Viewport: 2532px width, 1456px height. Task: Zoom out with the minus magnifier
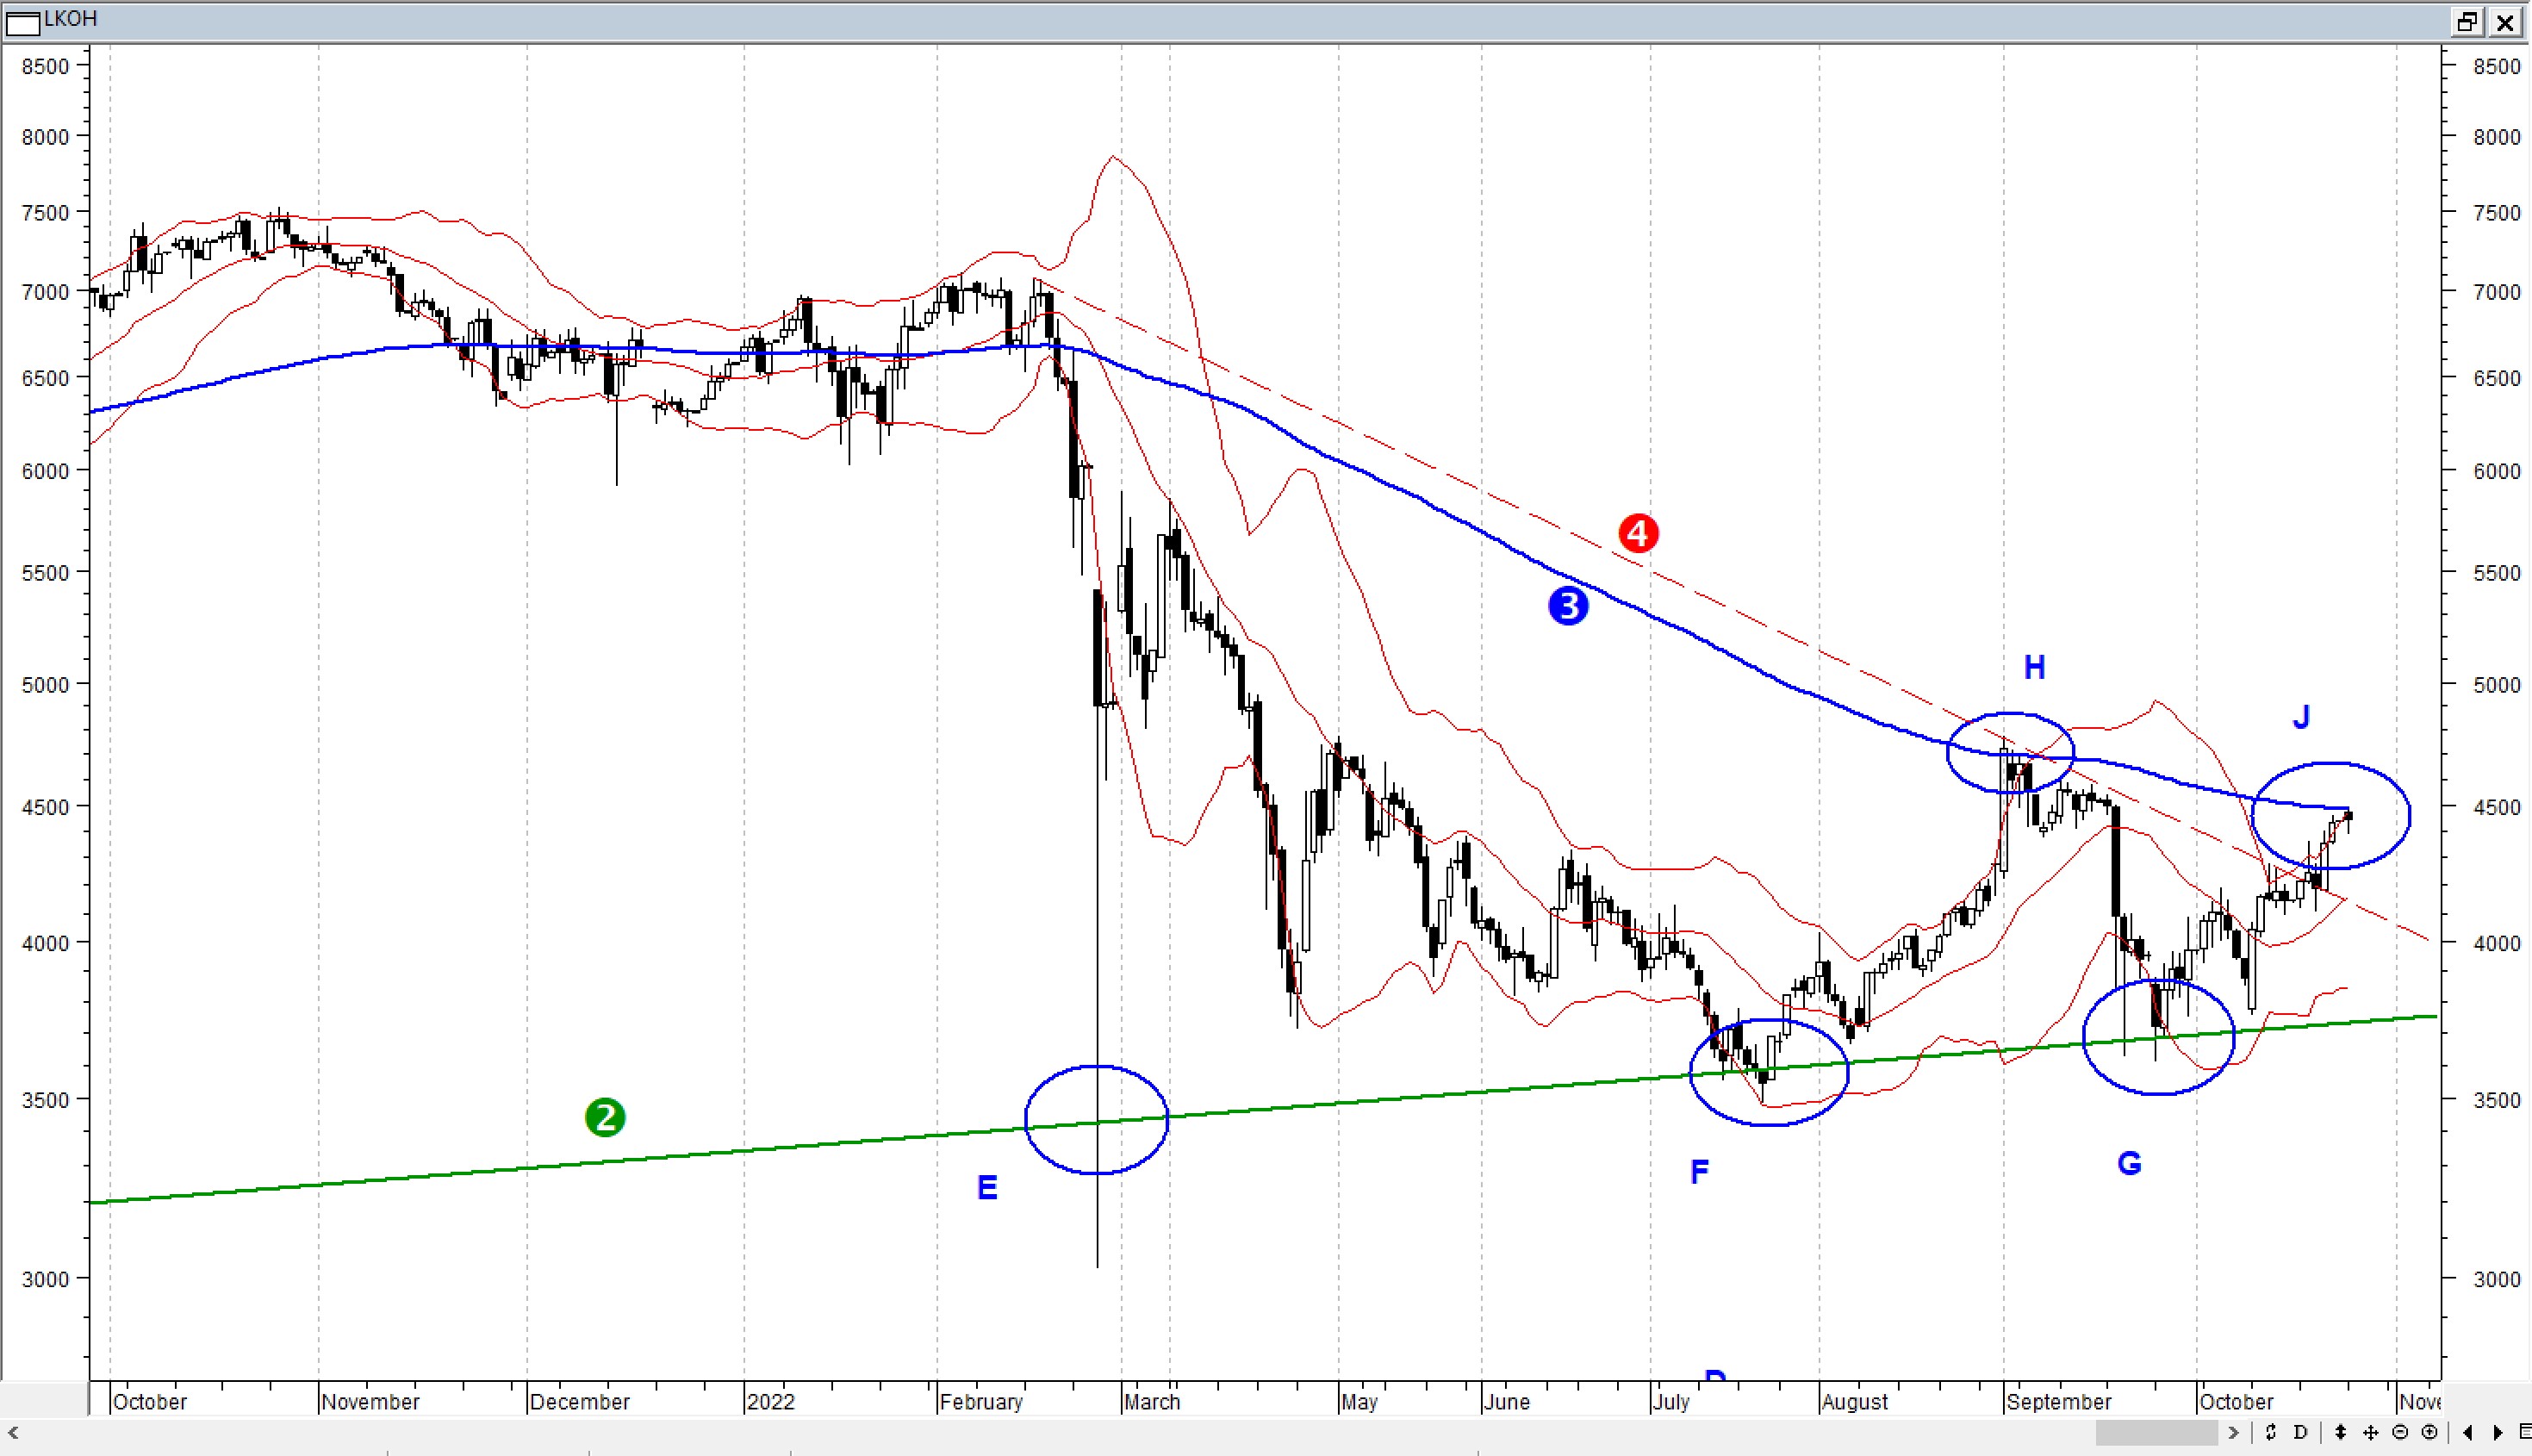[2400, 1432]
